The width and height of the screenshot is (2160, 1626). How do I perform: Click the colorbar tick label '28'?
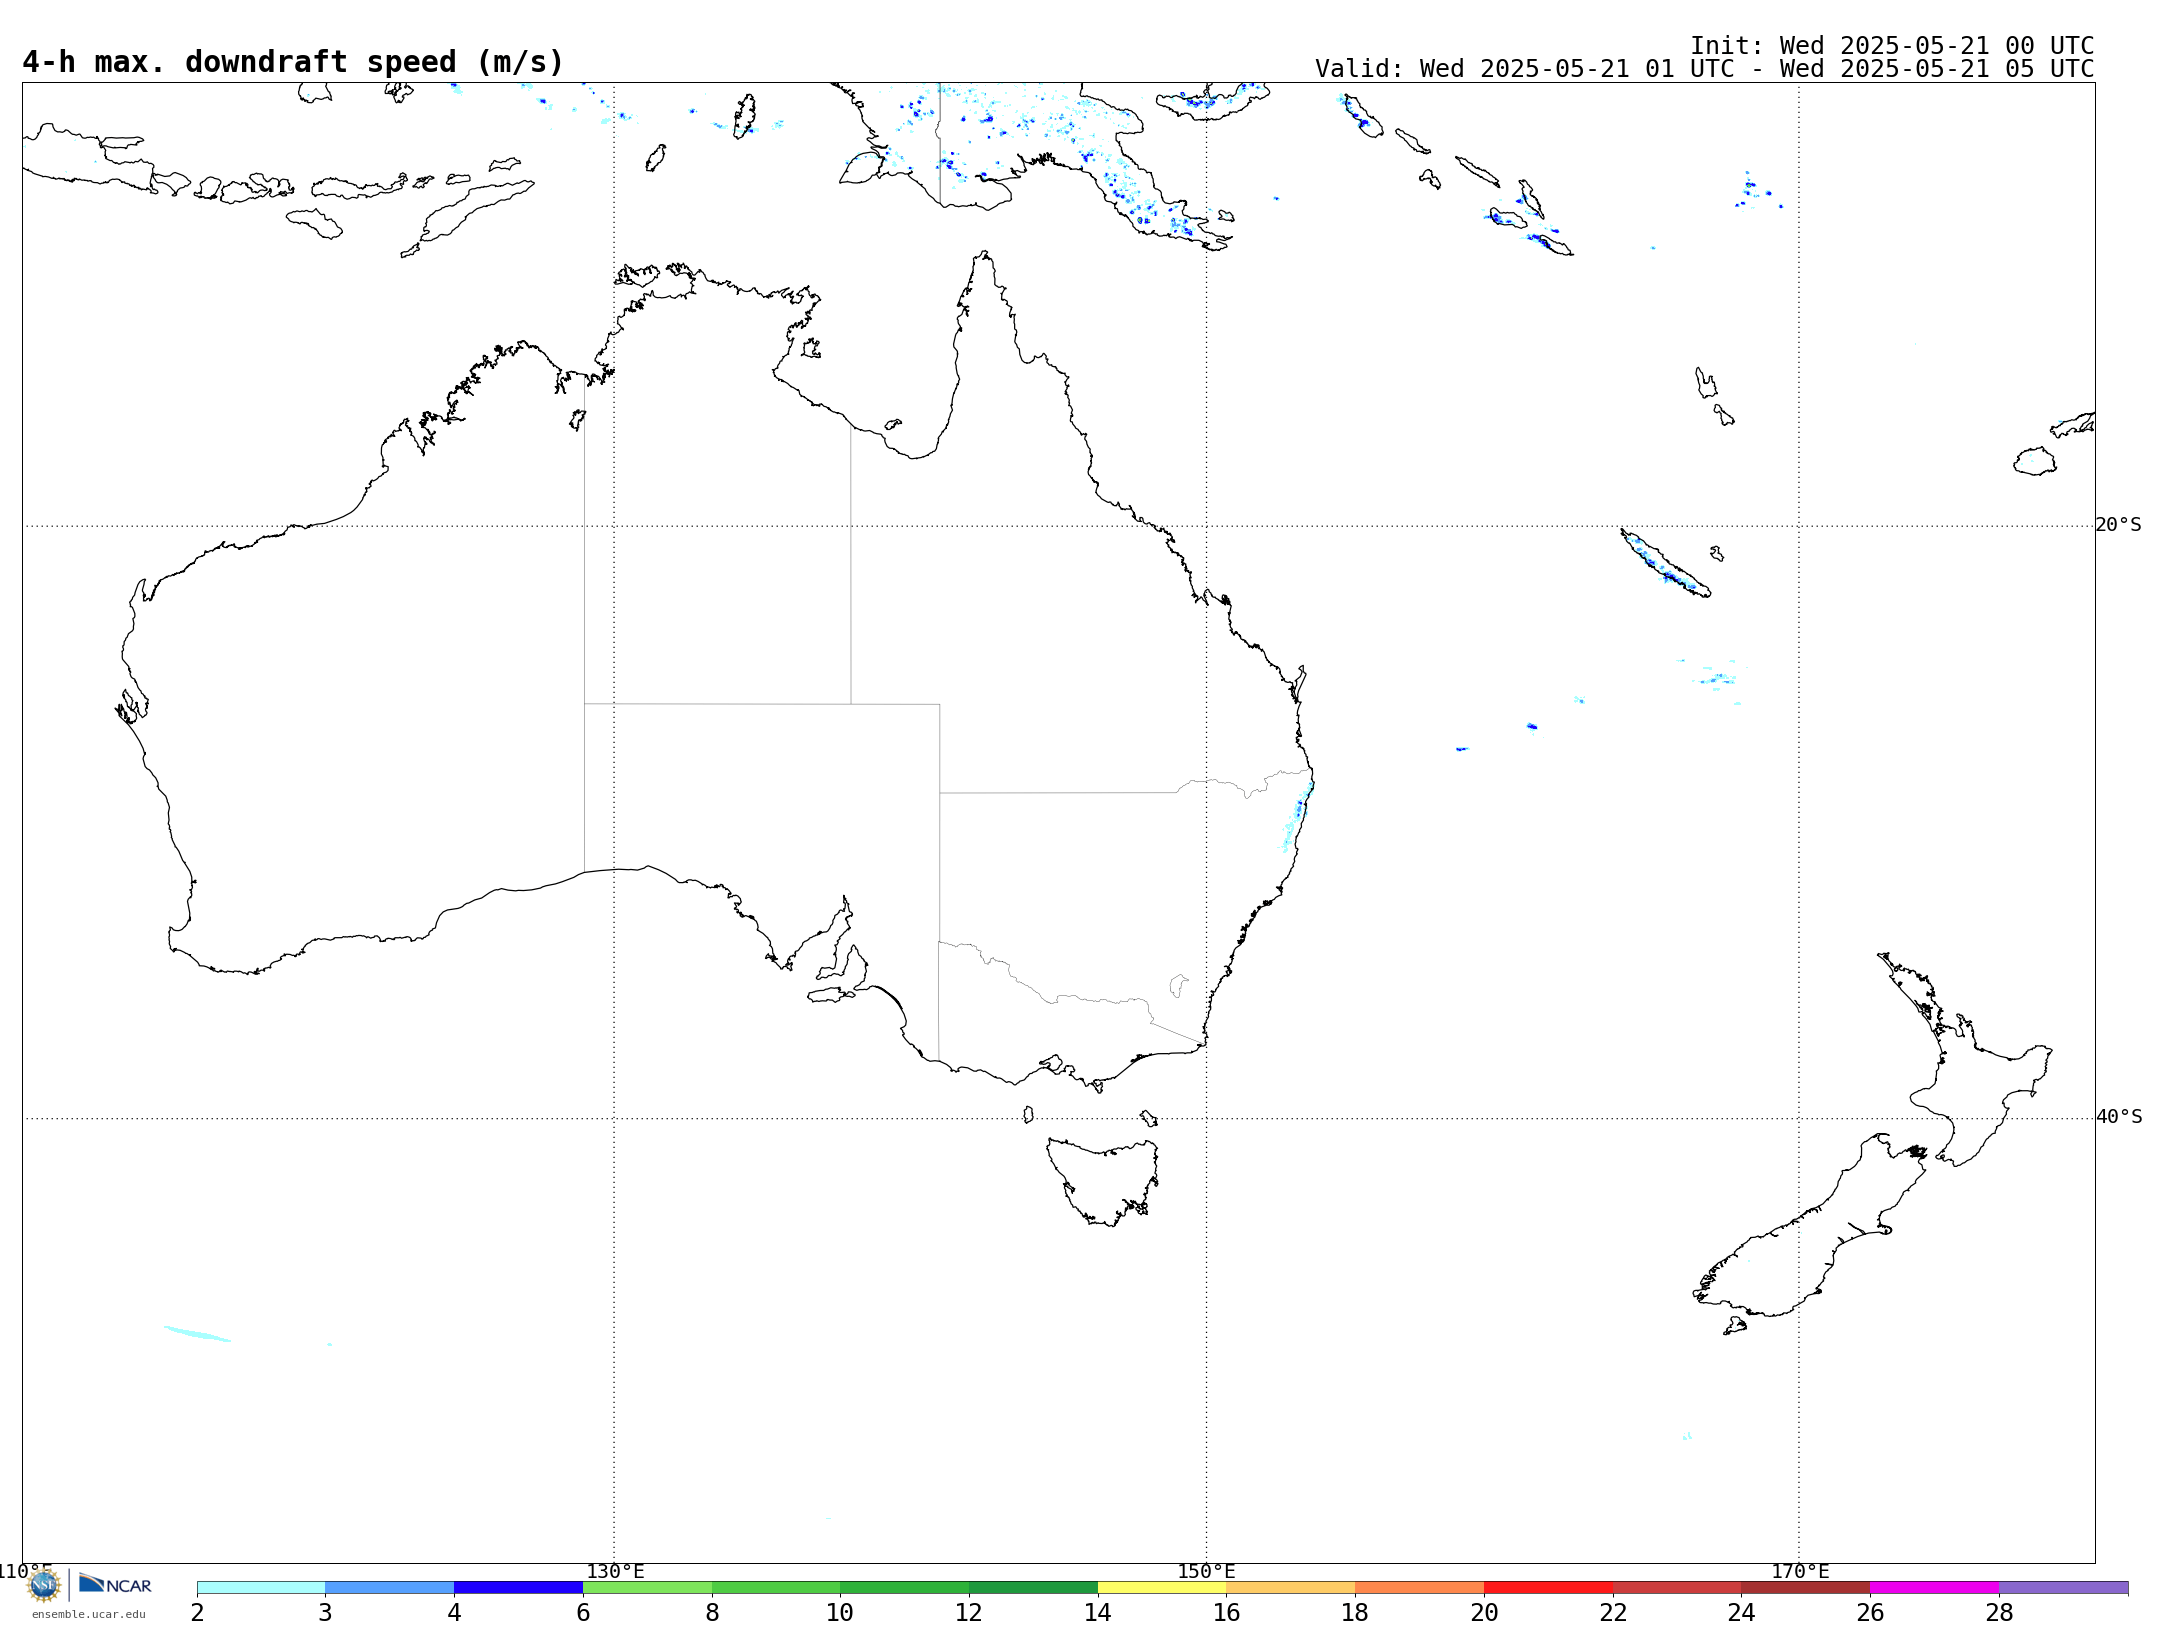tap(1999, 1613)
